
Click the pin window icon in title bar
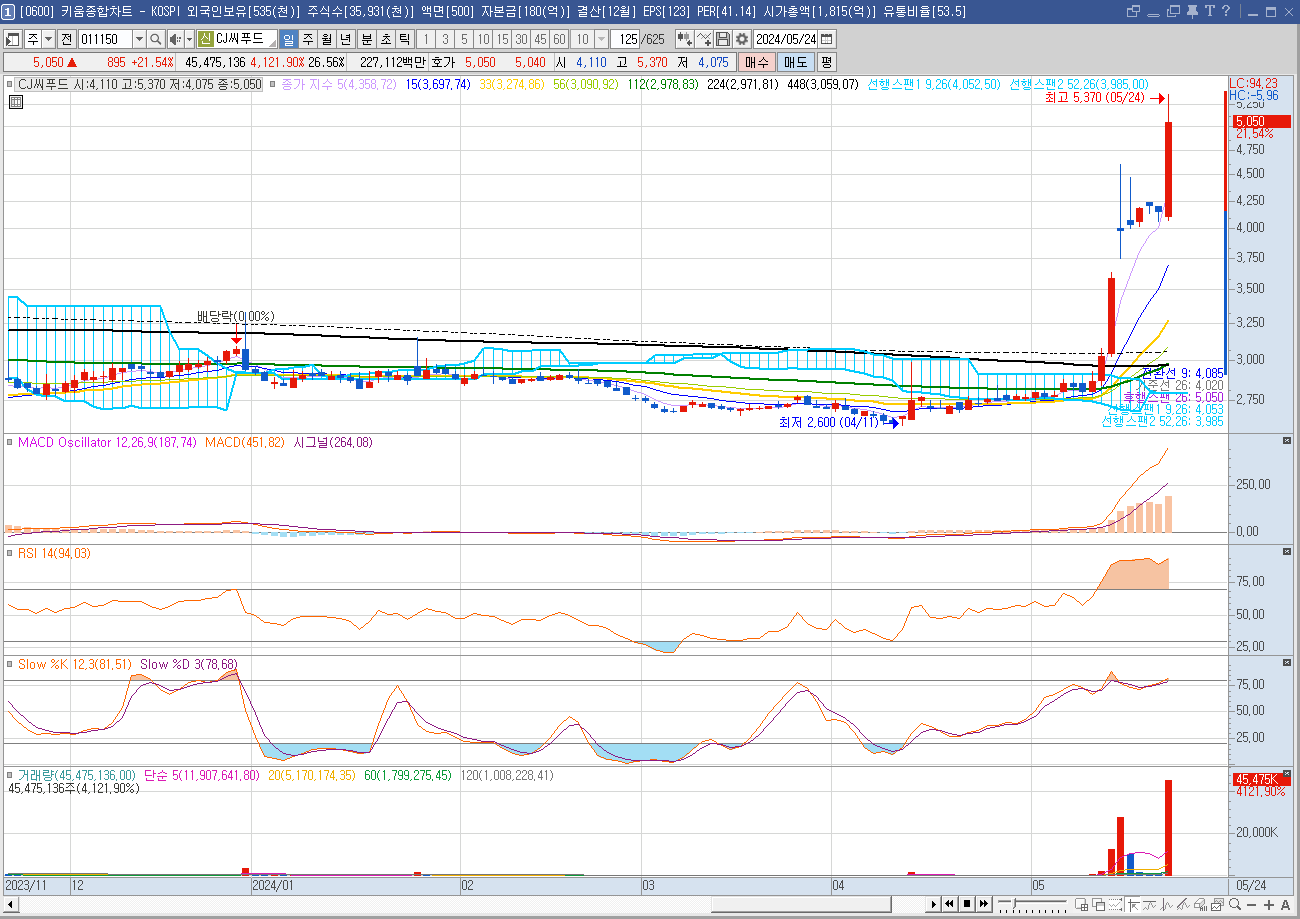coord(1192,12)
